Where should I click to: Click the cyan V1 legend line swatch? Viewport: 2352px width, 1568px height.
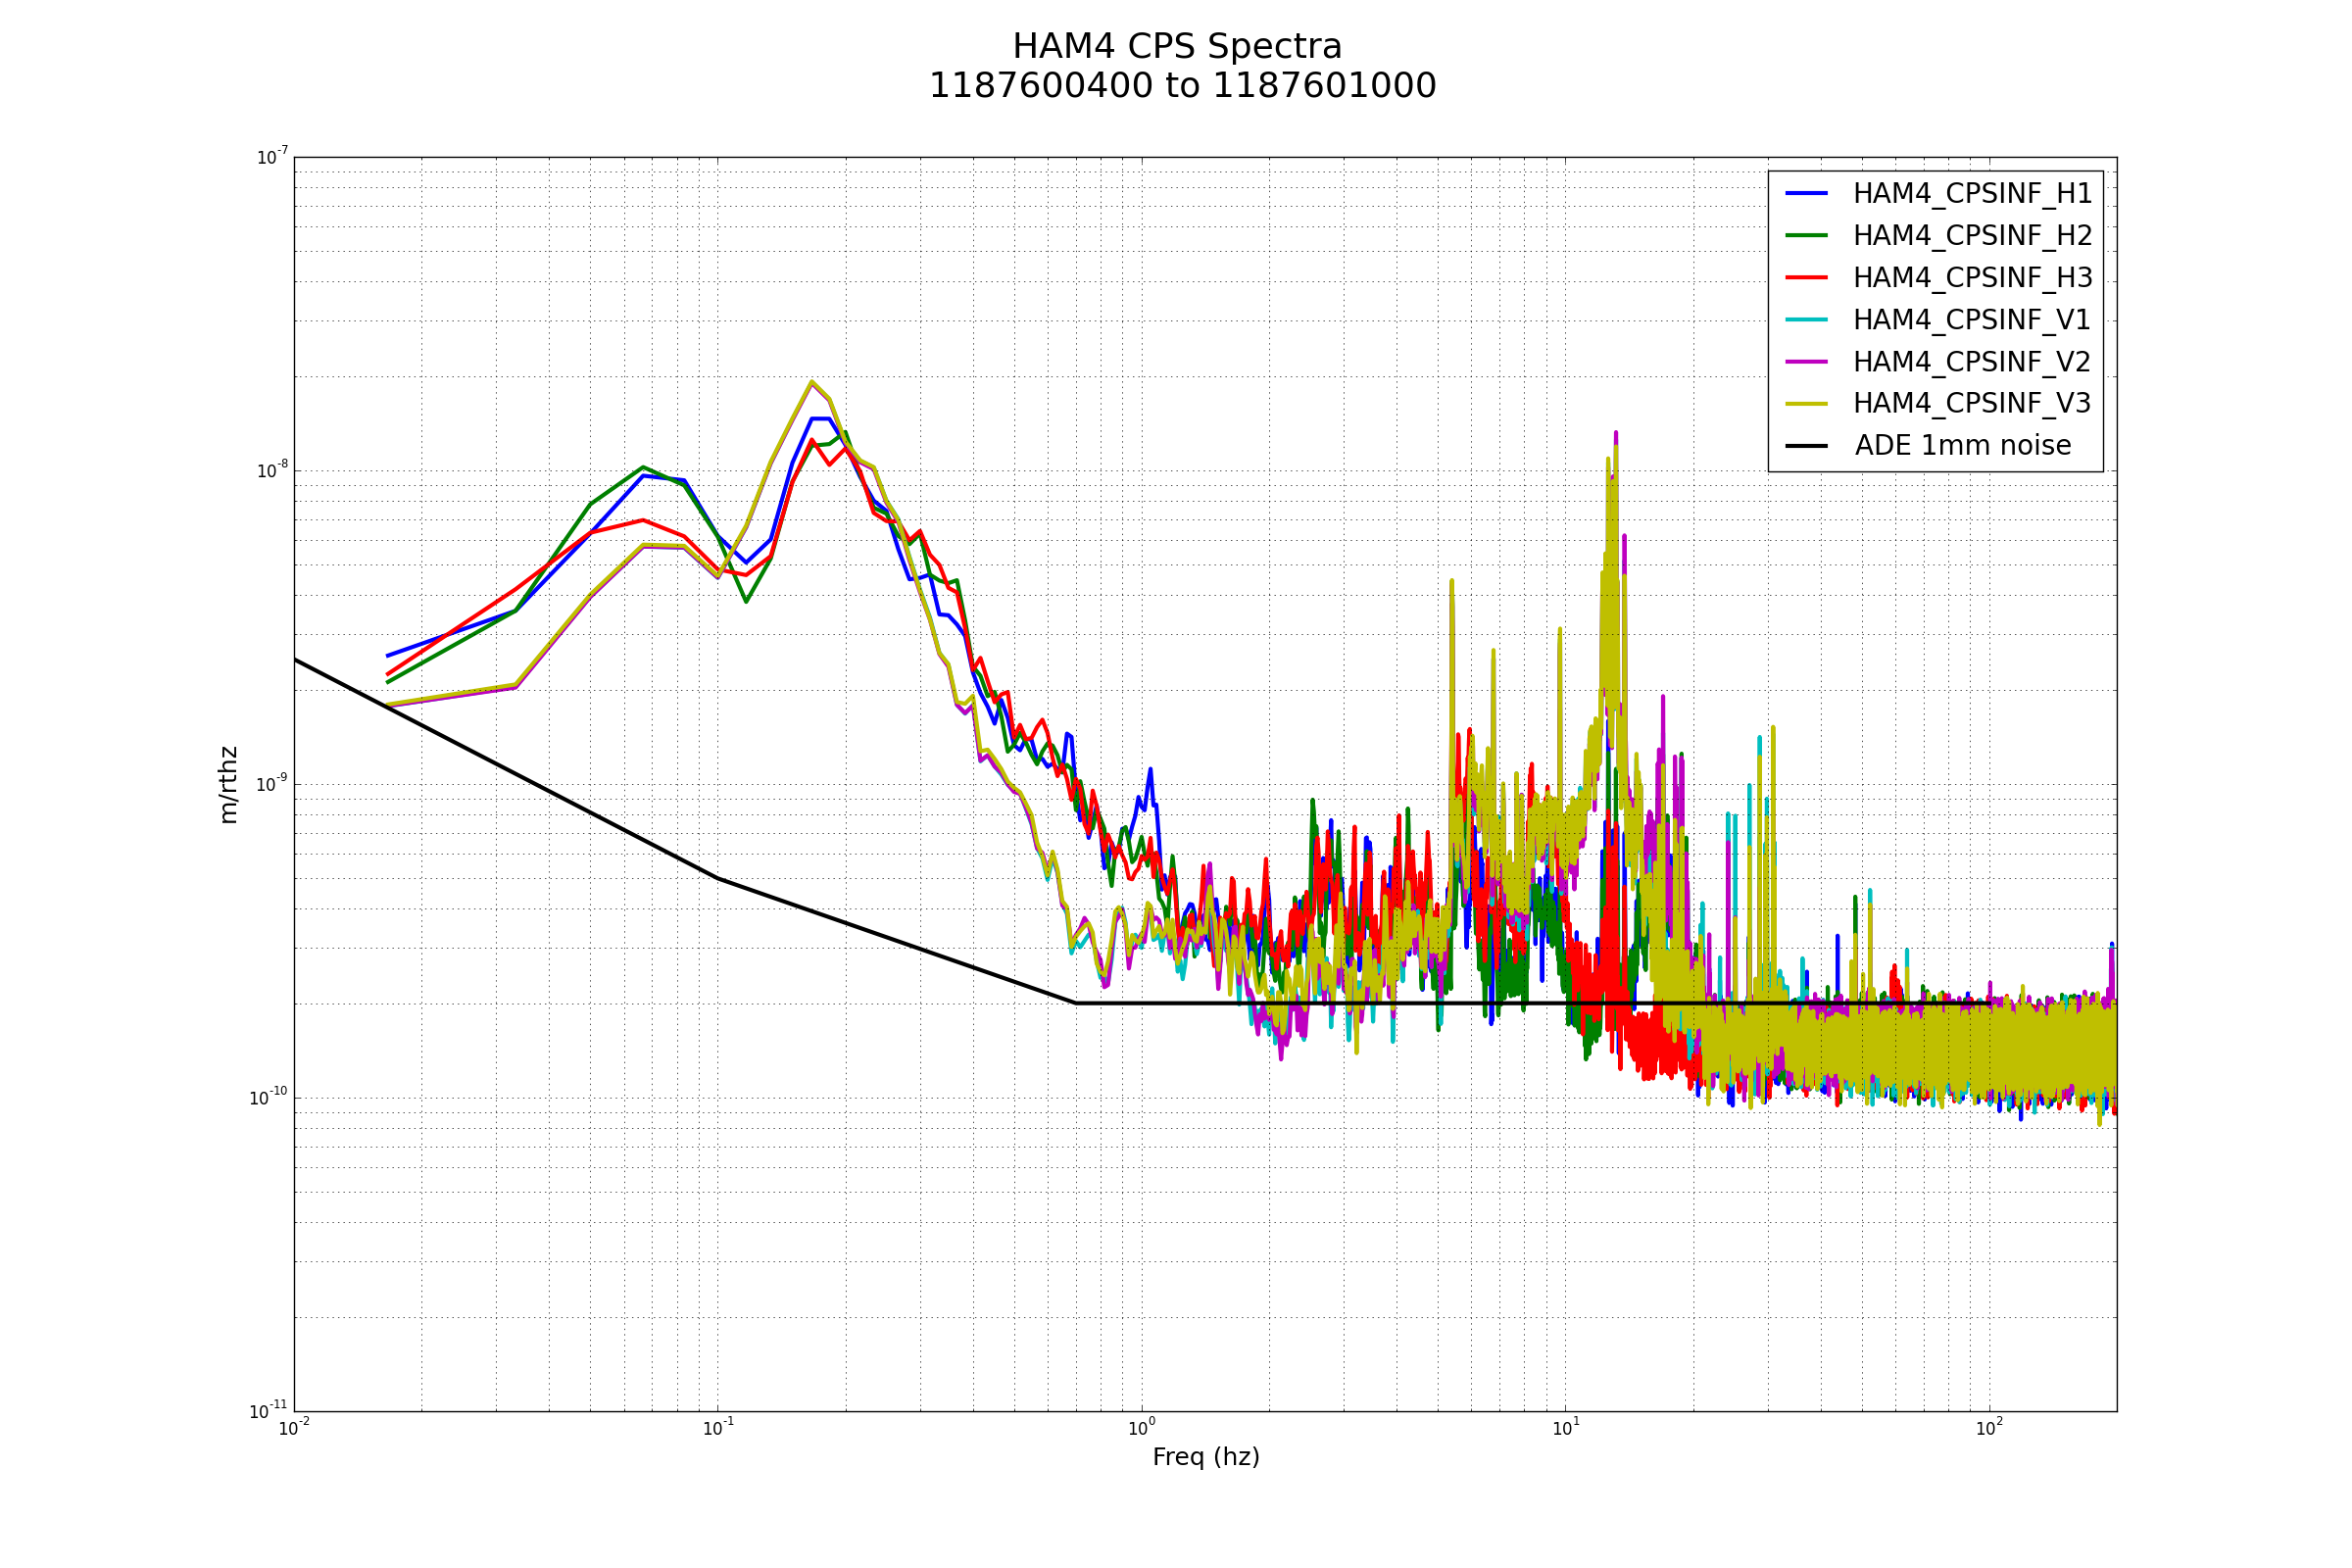coord(1806,319)
